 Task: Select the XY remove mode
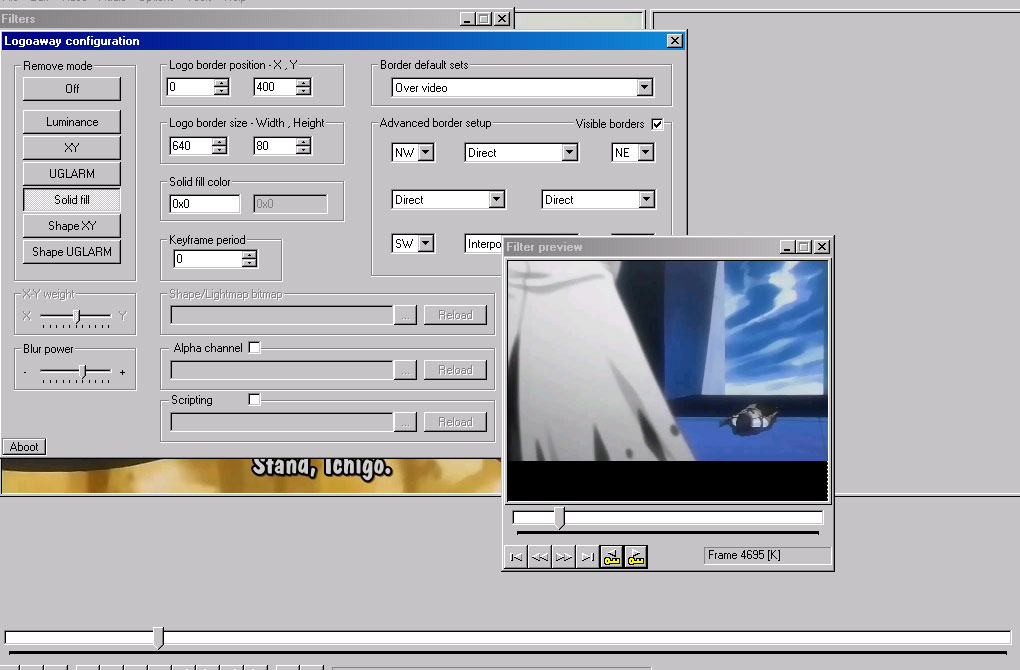(72, 148)
